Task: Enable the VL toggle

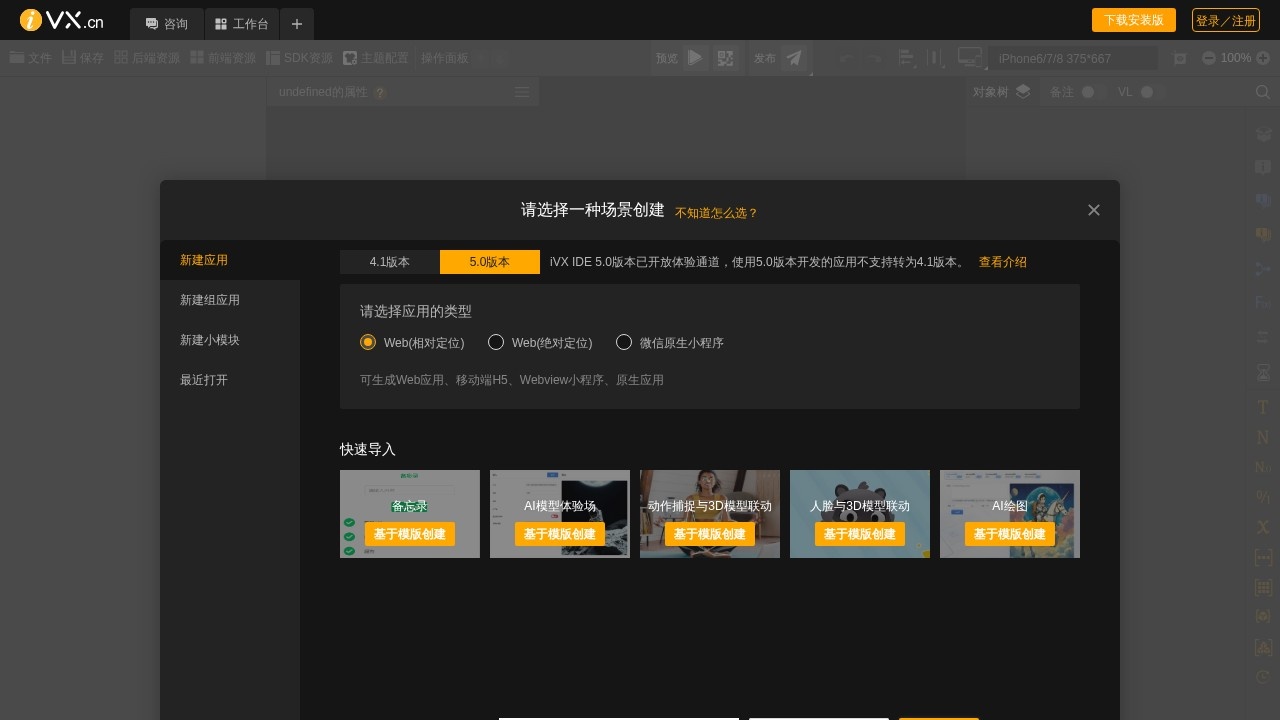Action: pyautogui.click(x=1147, y=91)
